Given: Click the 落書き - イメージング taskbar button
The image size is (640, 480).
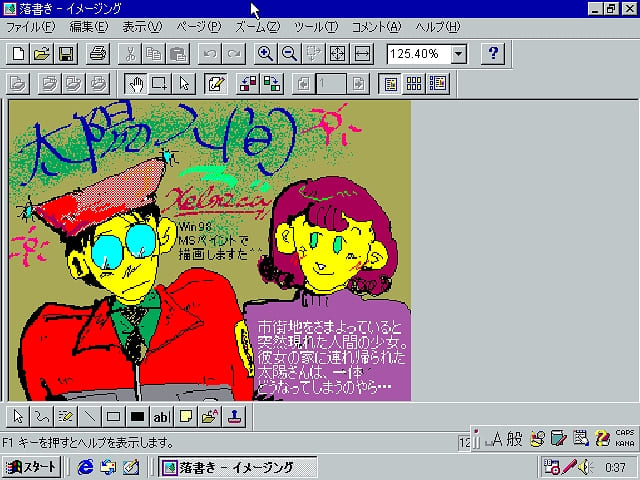Looking at the screenshot, I should [238, 467].
